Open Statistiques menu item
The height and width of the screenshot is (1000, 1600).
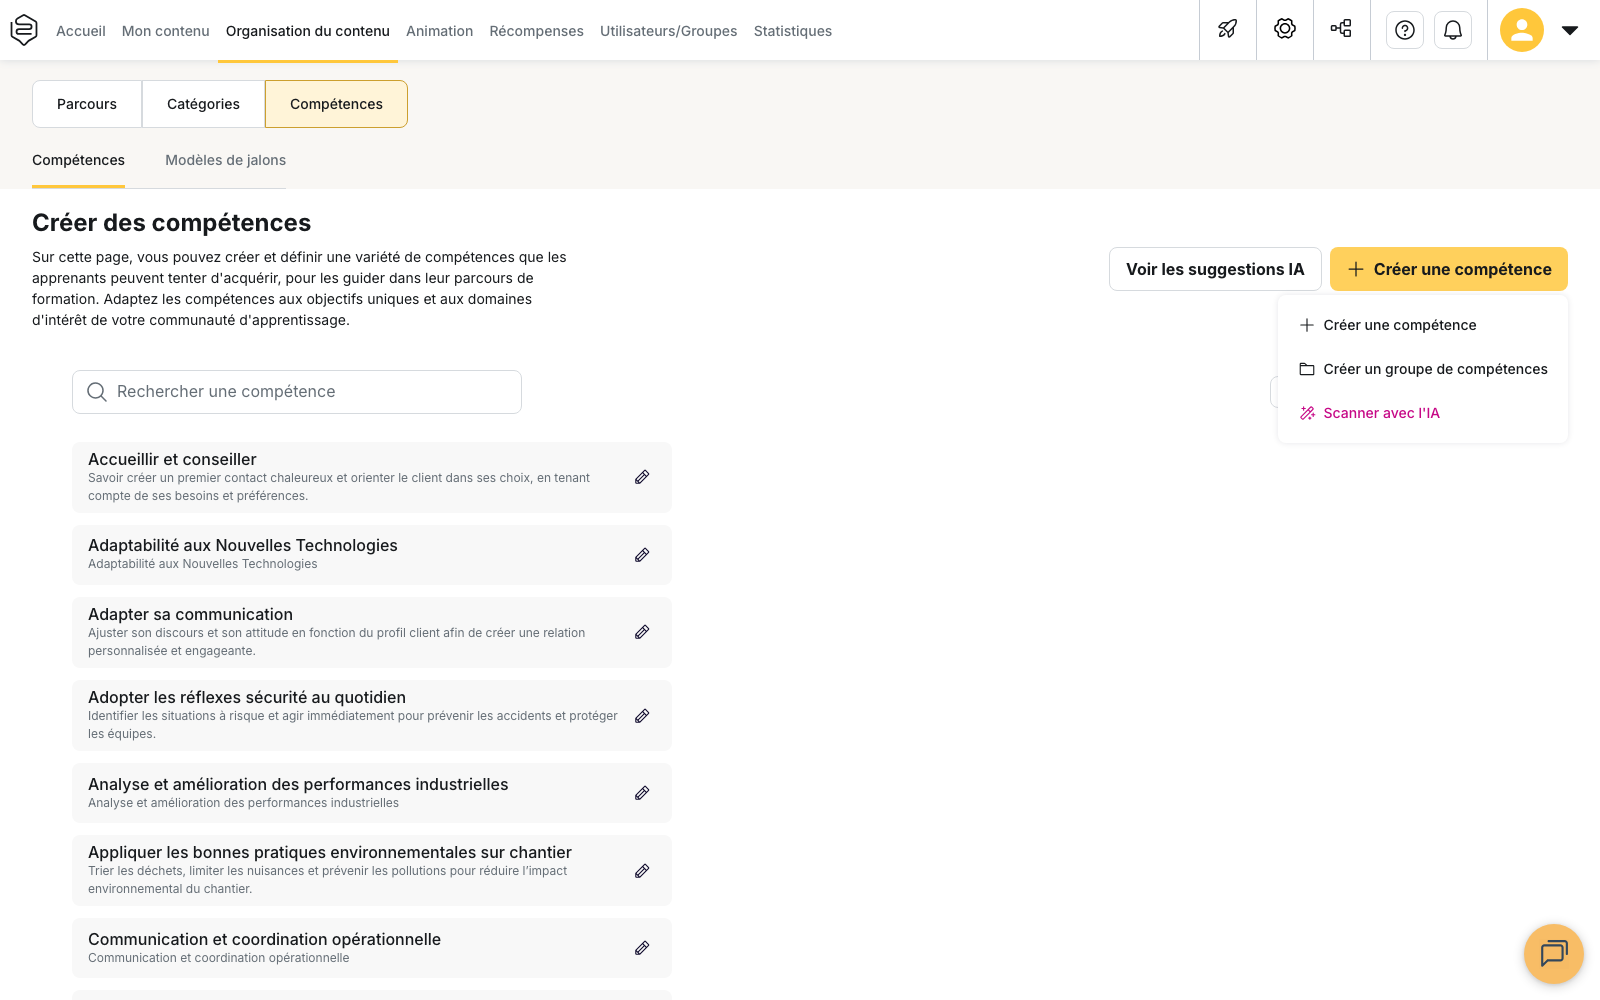click(793, 31)
